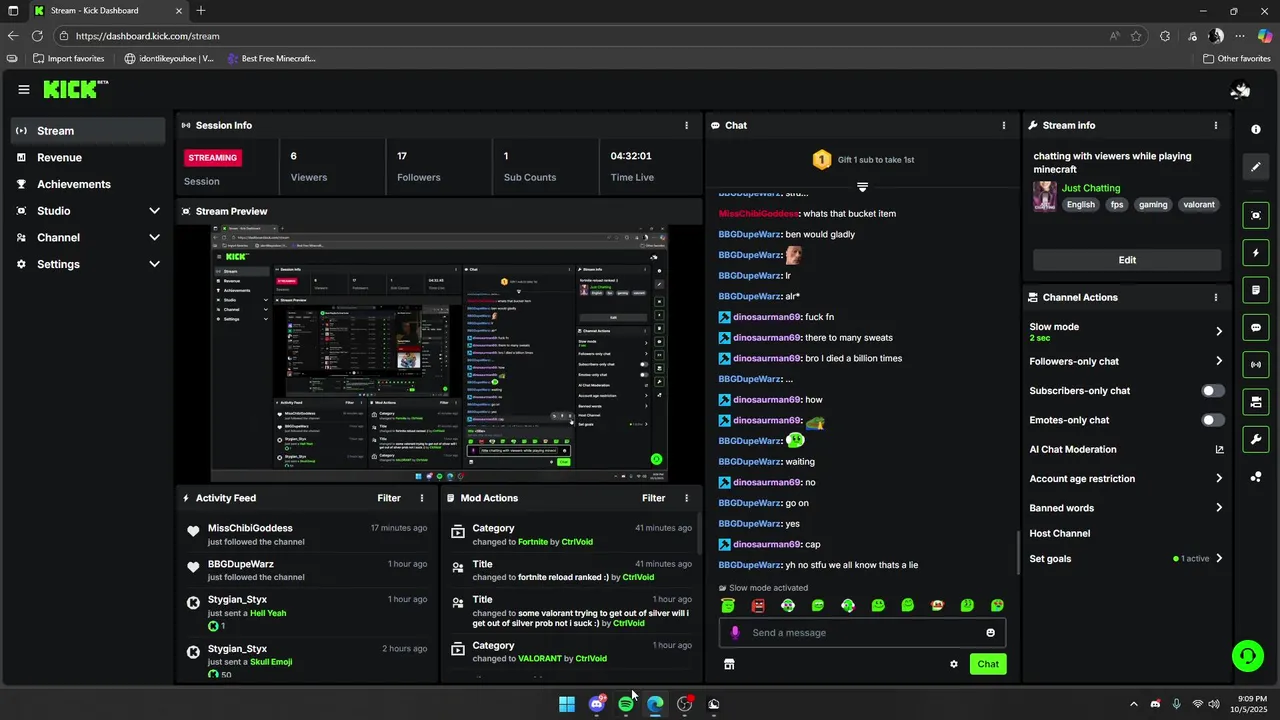This screenshot has height=720, width=1280.
Task: Toggle the channel actions icon in right toolbar
Action: click(1256, 402)
